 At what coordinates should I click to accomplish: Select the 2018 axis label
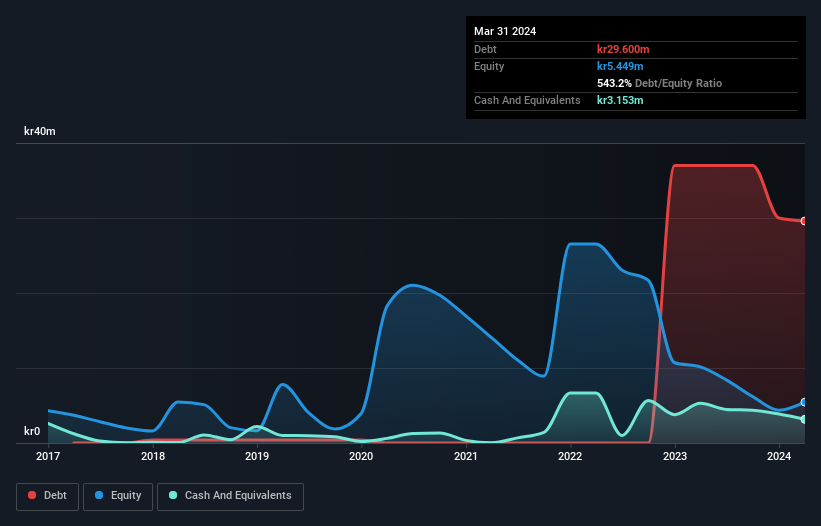click(x=153, y=456)
